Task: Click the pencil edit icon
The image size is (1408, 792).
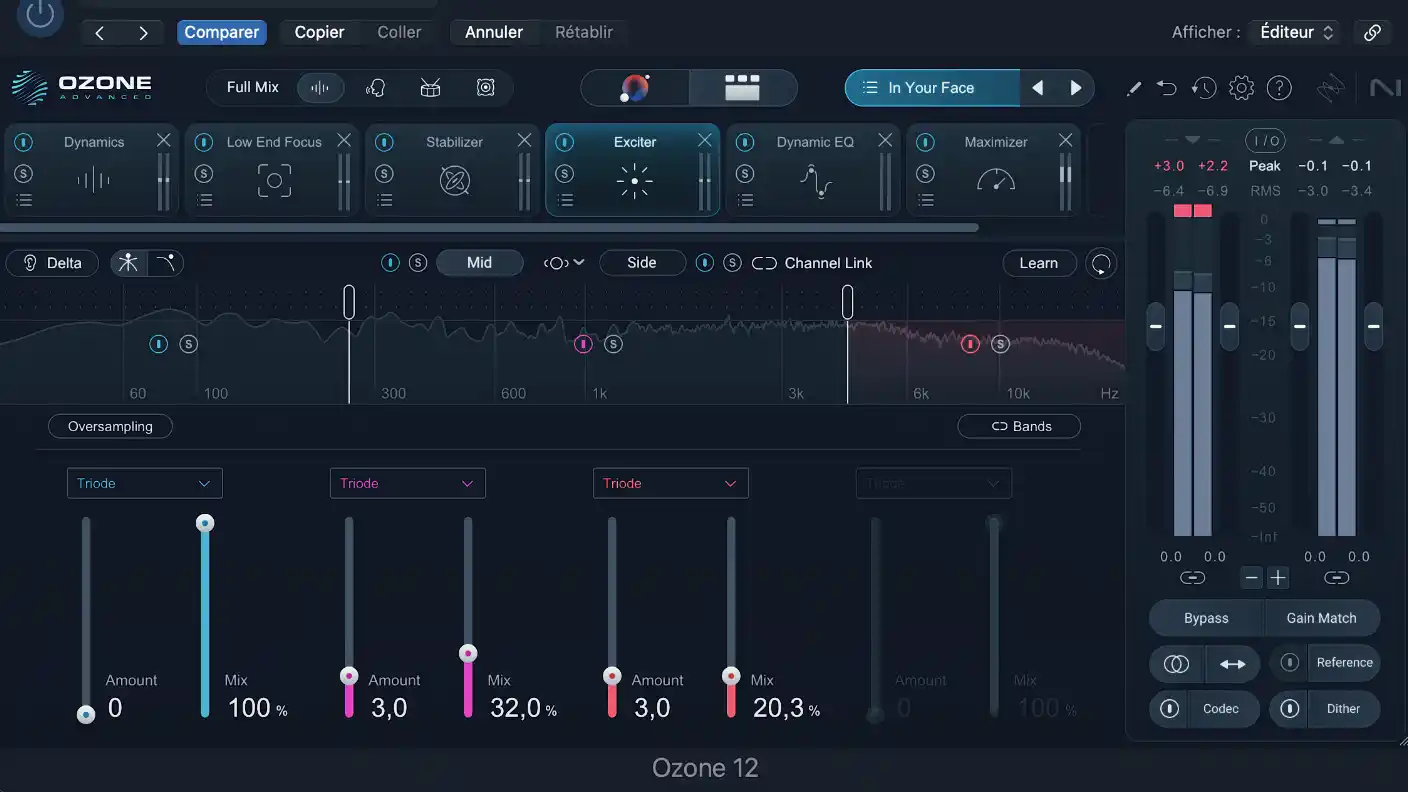Action: click(1133, 88)
